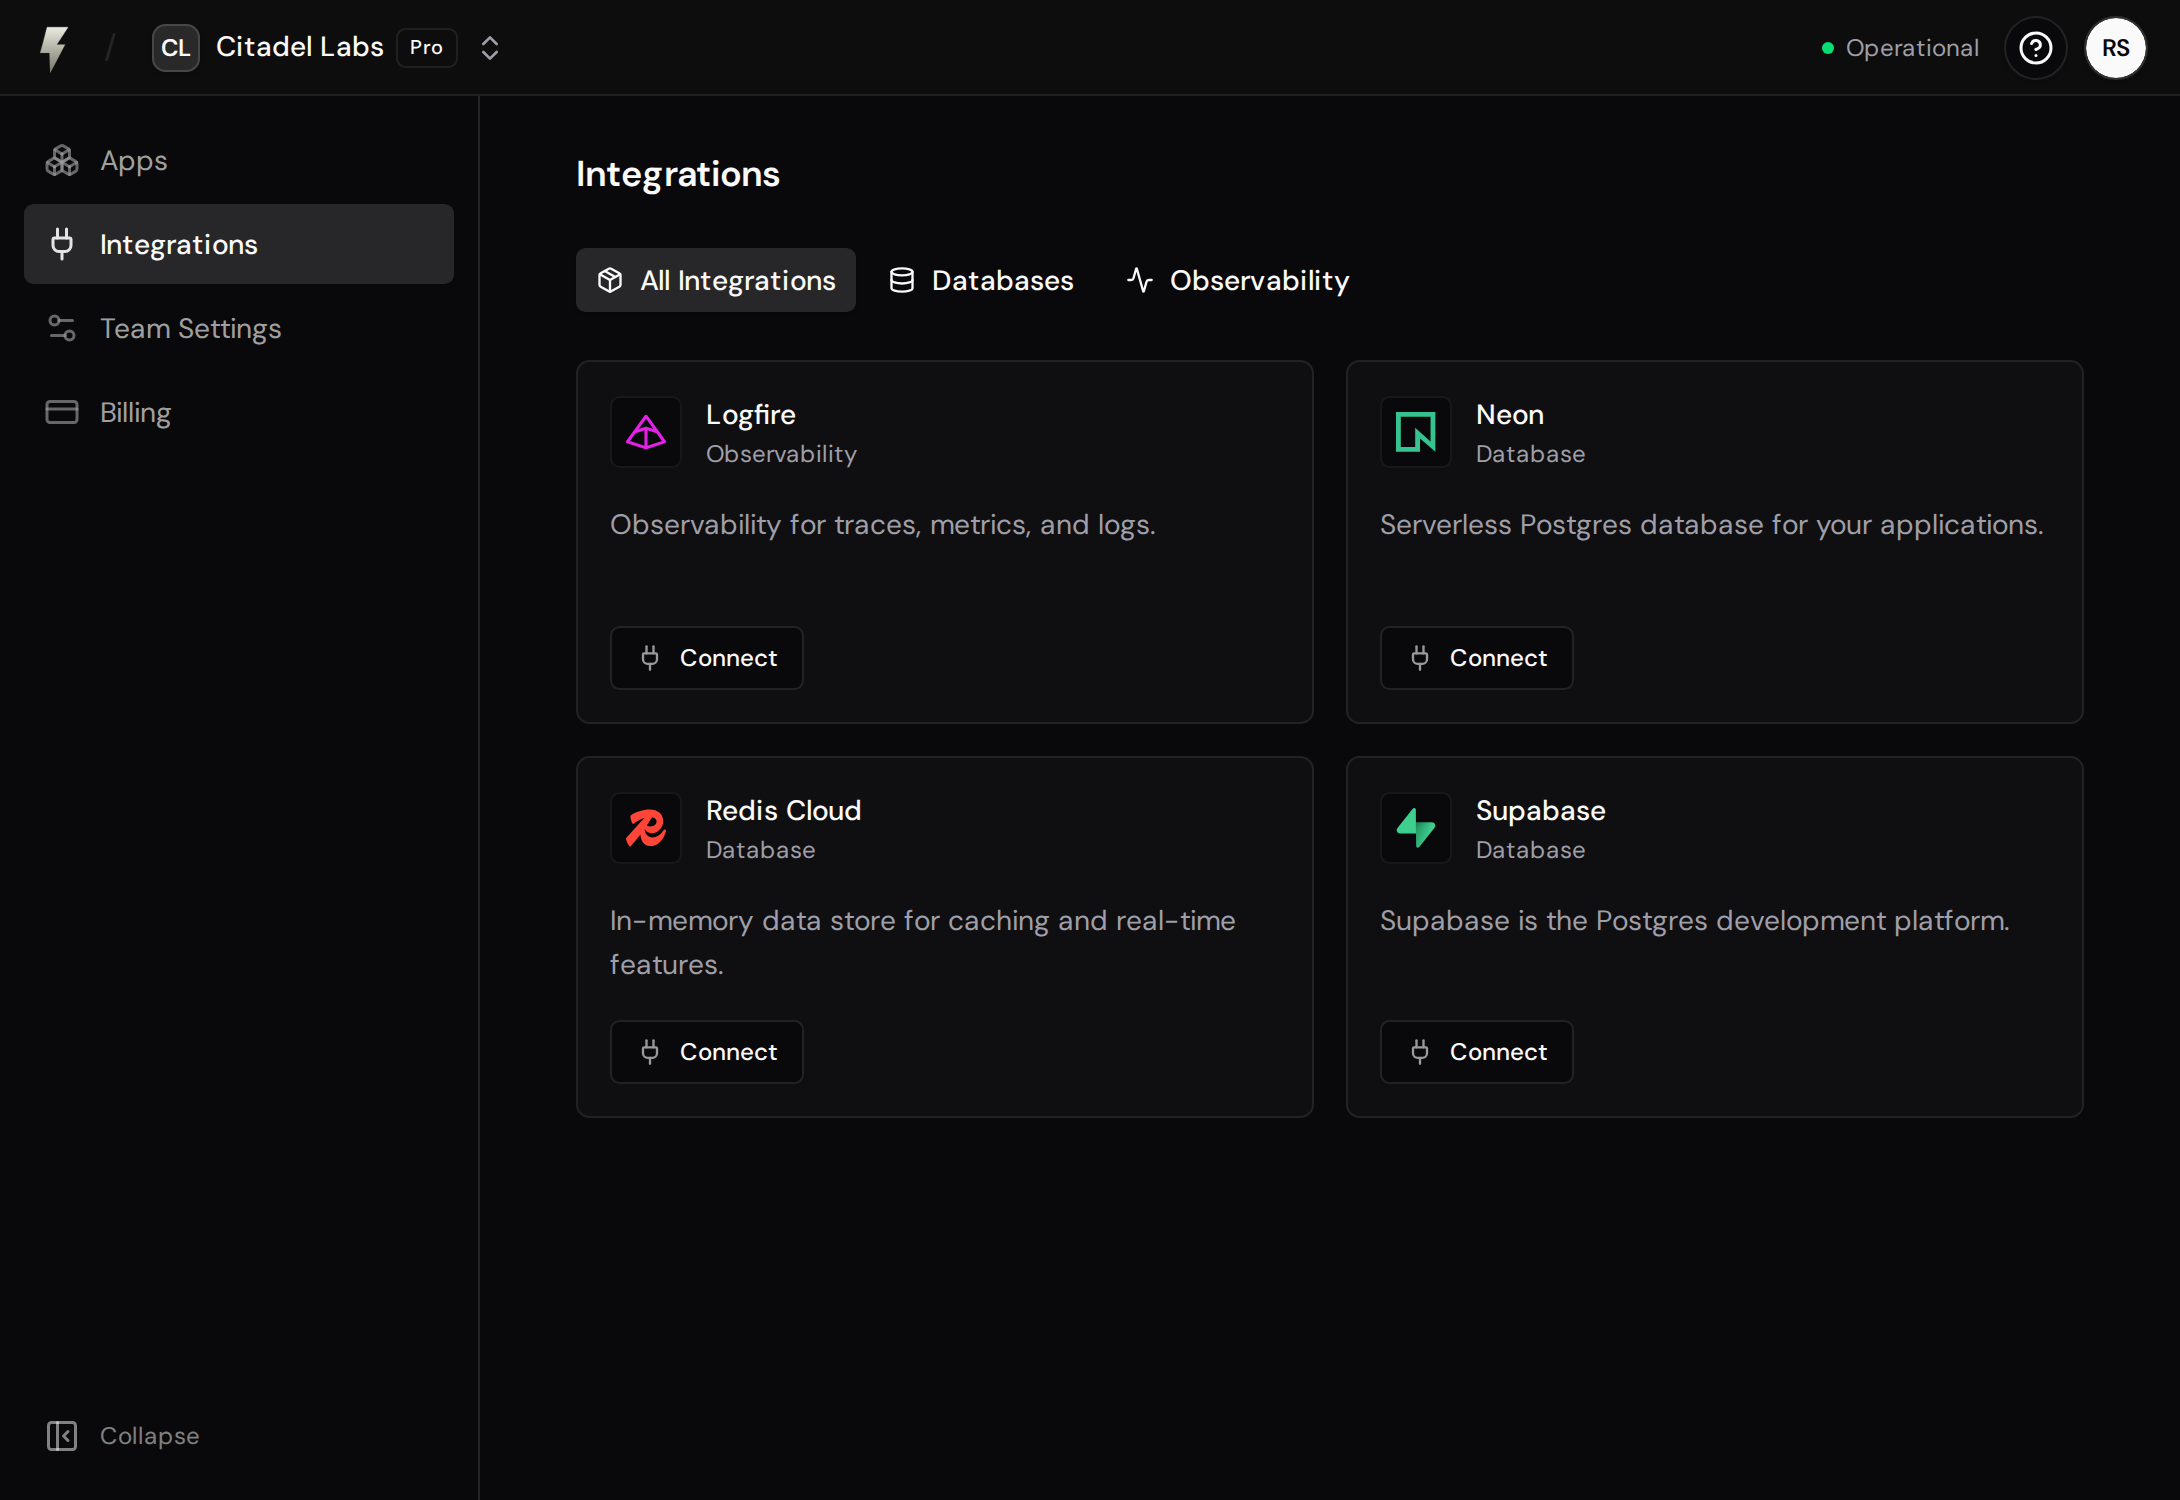This screenshot has width=2180, height=1500.
Task: Switch to the All Integrations tab
Action: tap(716, 280)
